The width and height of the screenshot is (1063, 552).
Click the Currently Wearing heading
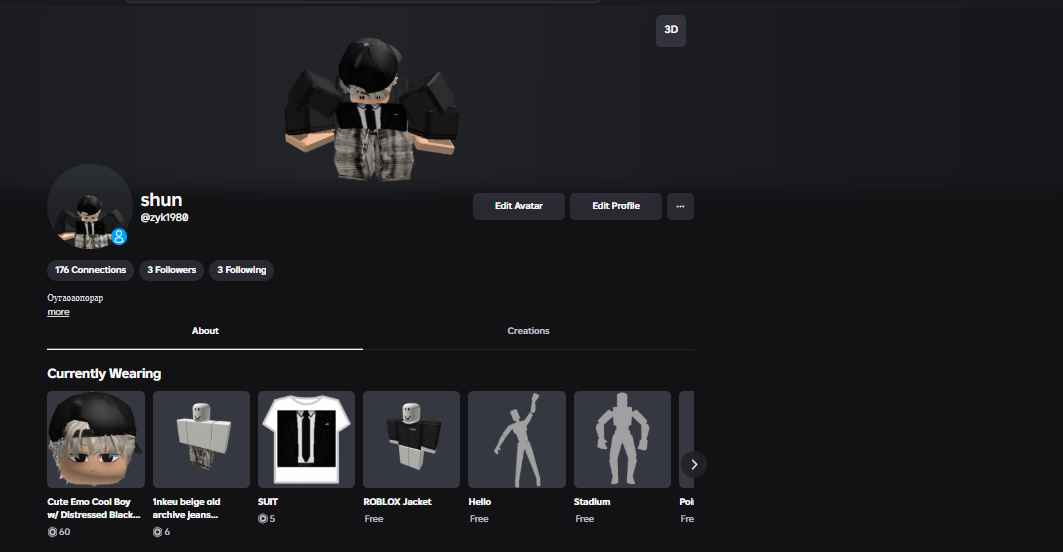tap(104, 374)
